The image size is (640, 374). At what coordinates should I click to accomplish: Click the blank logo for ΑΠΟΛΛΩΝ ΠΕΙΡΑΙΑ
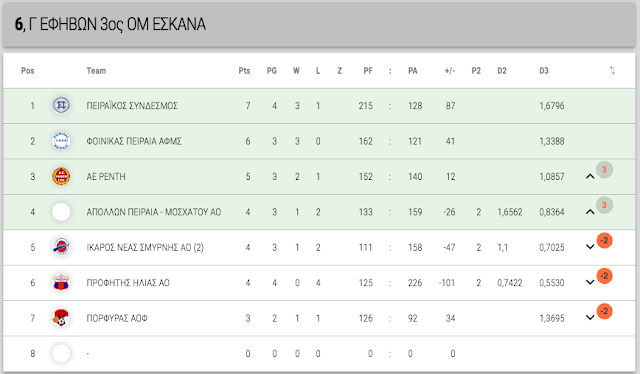click(x=61, y=212)
